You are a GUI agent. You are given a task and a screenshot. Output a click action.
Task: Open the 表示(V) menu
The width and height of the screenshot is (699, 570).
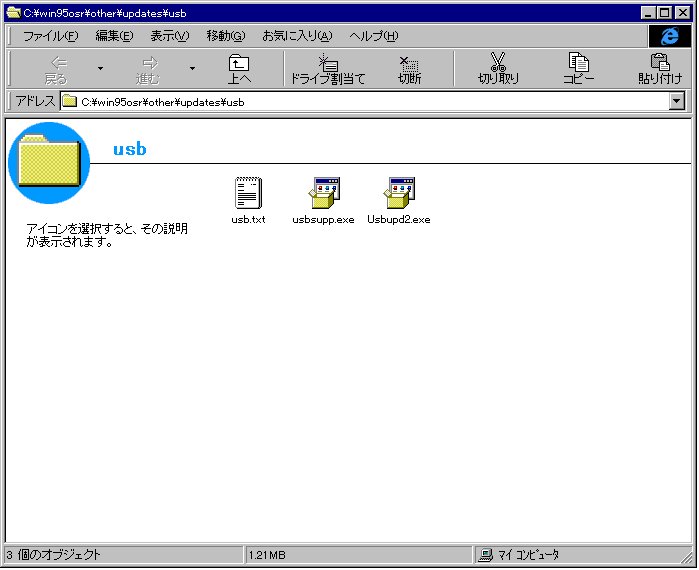point(169,36)
